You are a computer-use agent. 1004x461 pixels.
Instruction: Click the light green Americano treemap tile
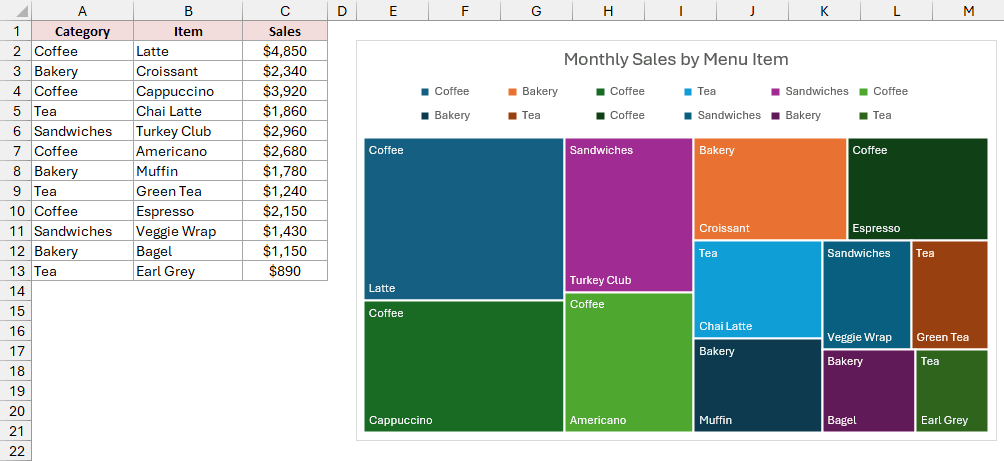pyautogui.click(x=629, y=362)
